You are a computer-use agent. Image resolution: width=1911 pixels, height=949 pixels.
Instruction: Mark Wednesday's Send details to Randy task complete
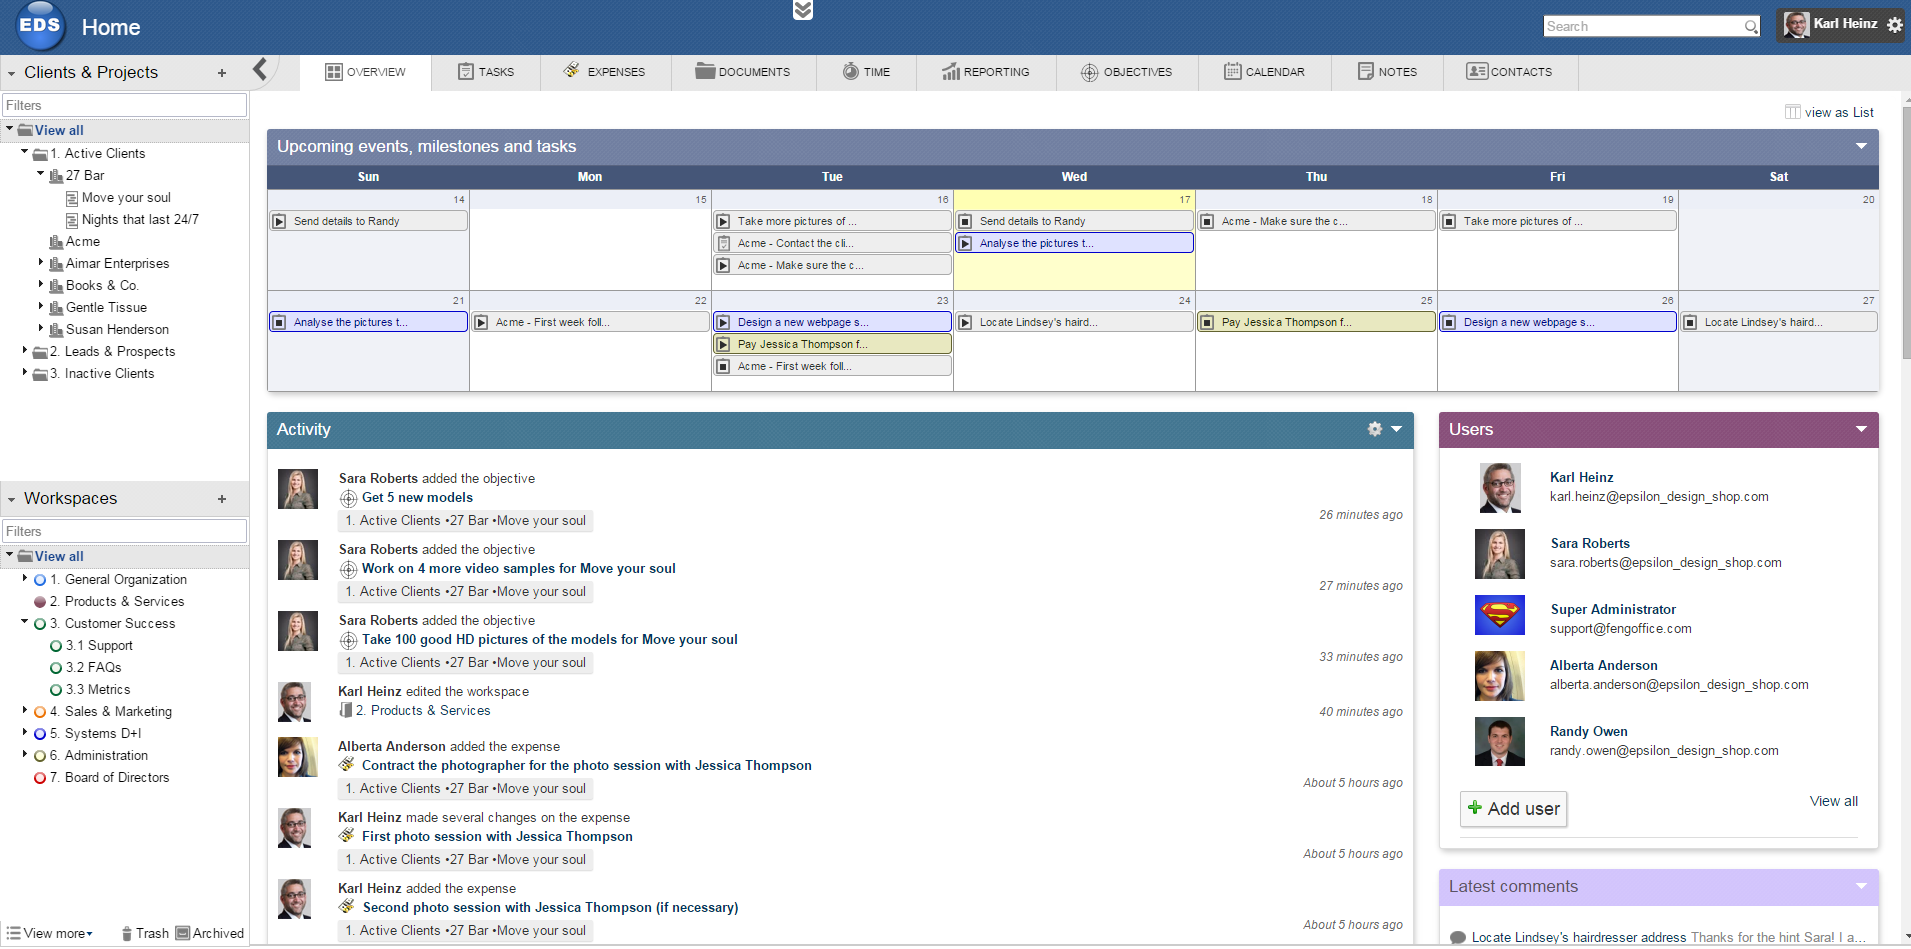(x=966, y=221)
